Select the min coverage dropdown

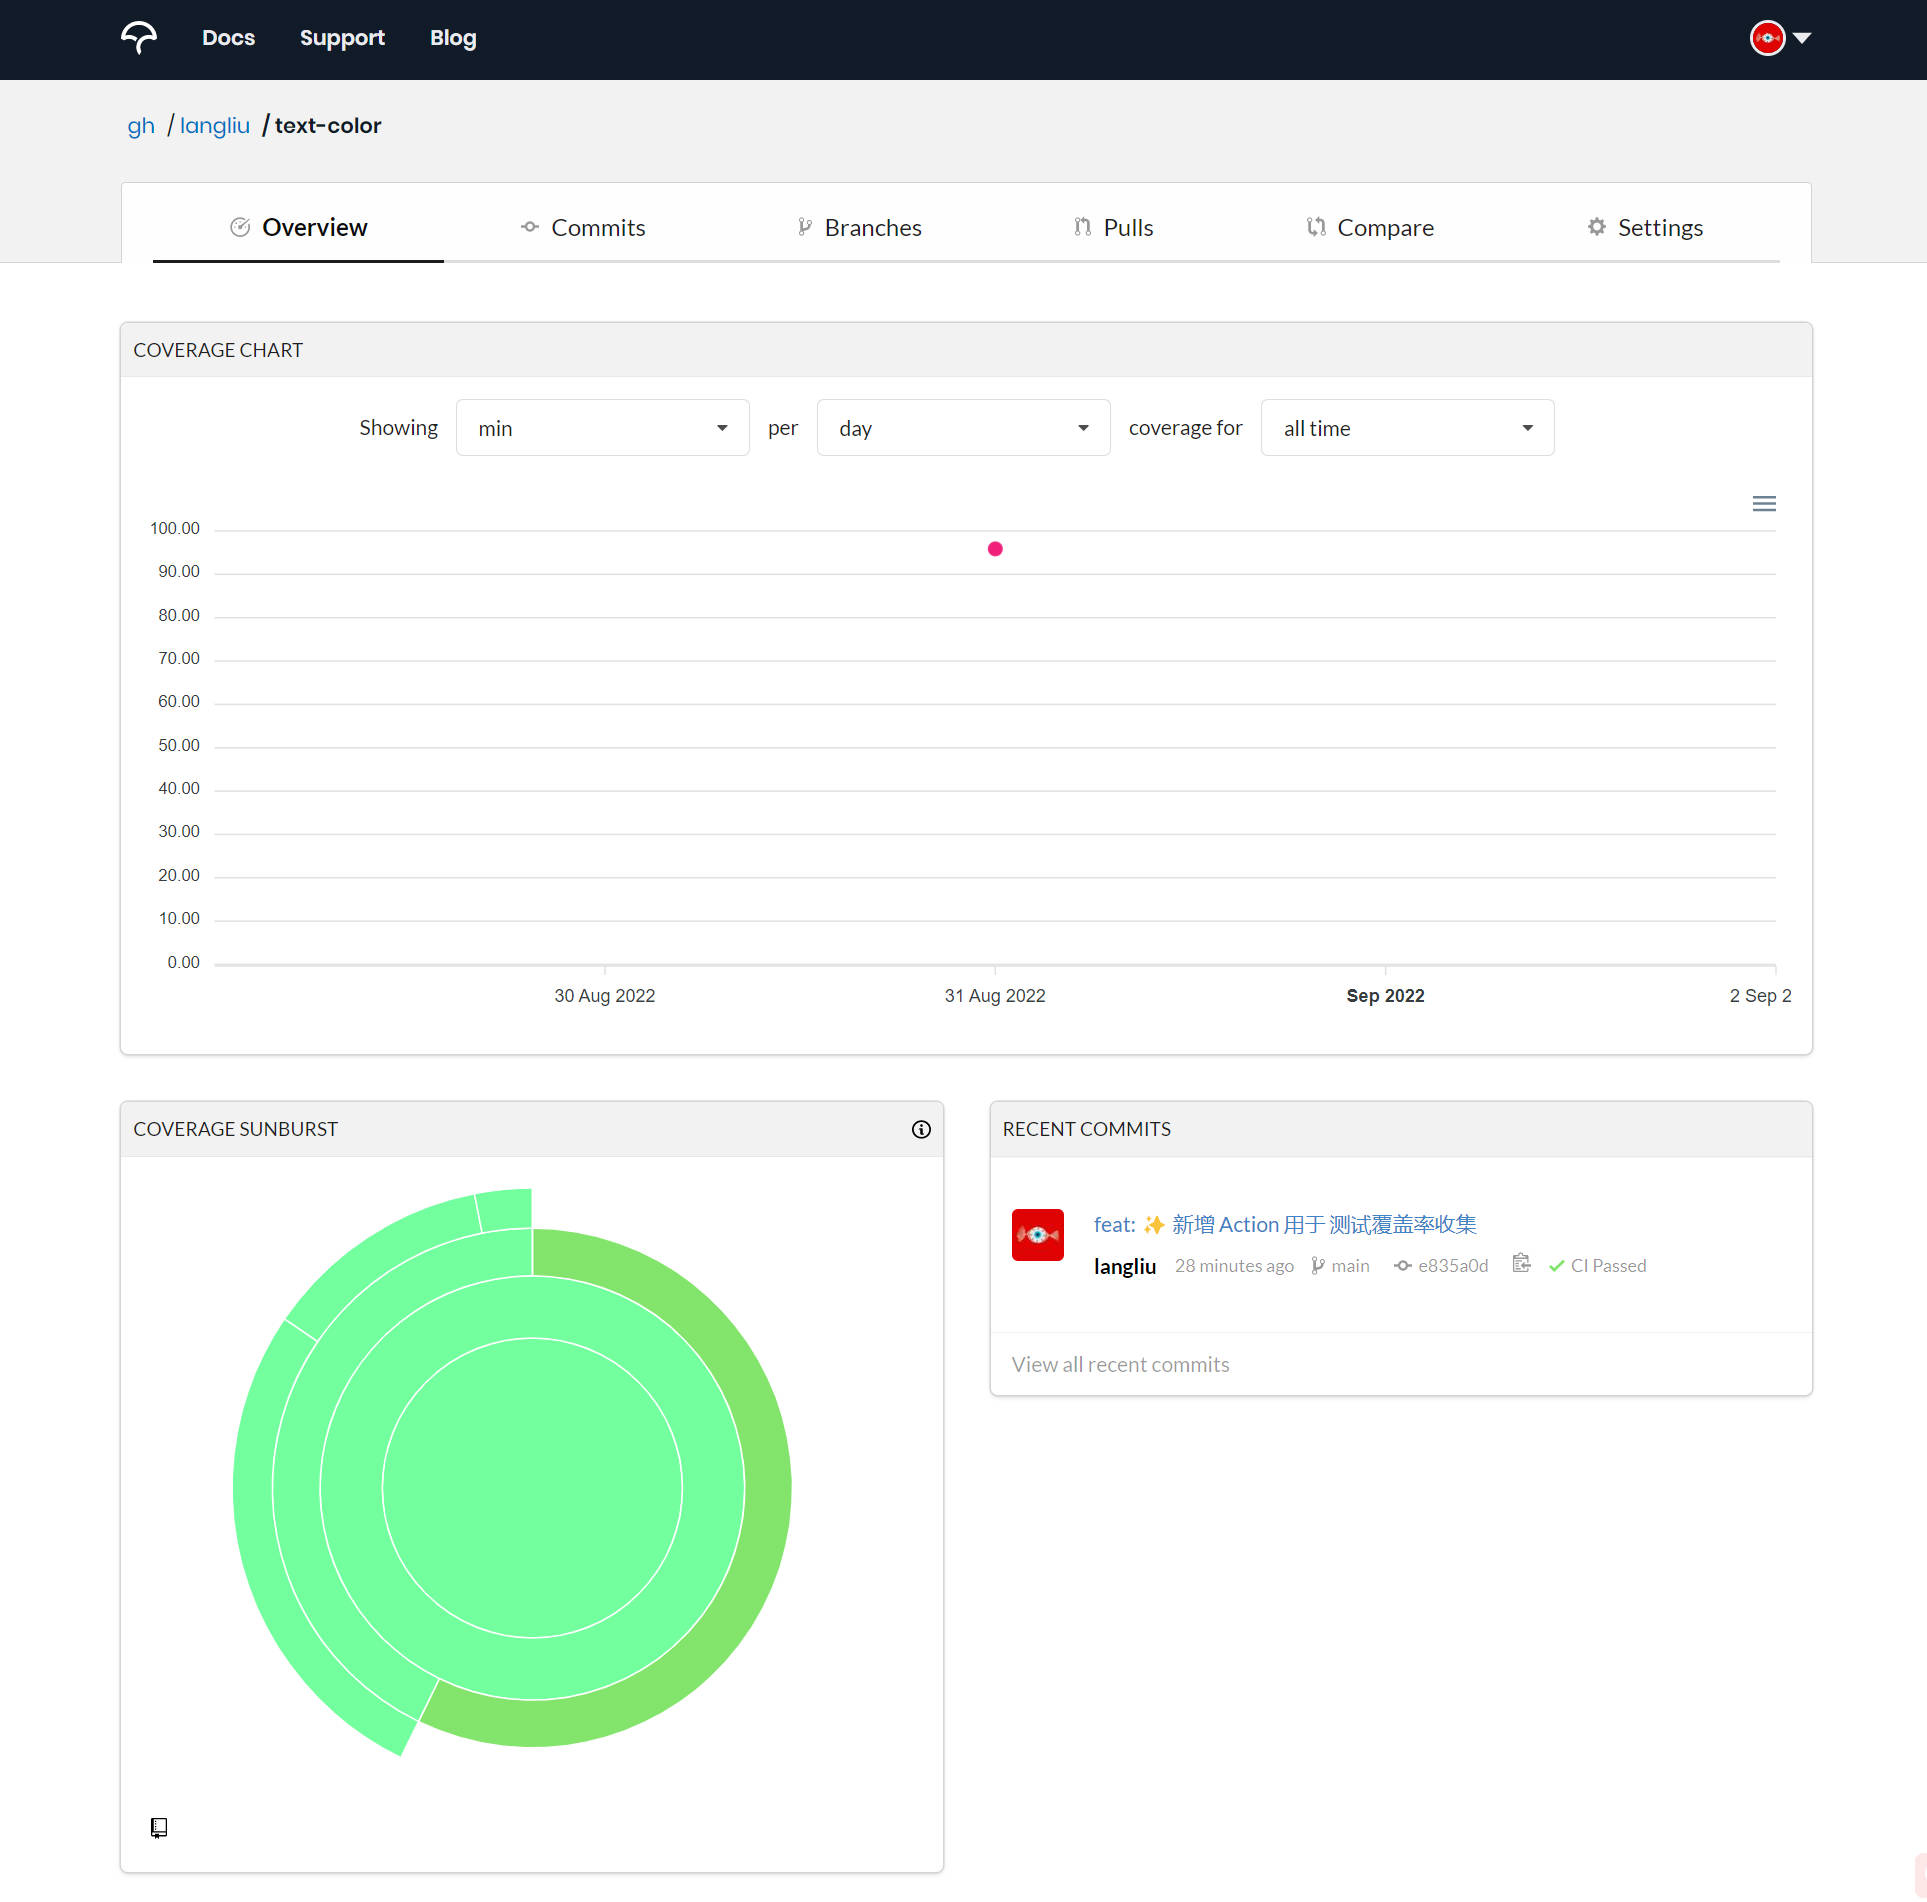(598, 427)
